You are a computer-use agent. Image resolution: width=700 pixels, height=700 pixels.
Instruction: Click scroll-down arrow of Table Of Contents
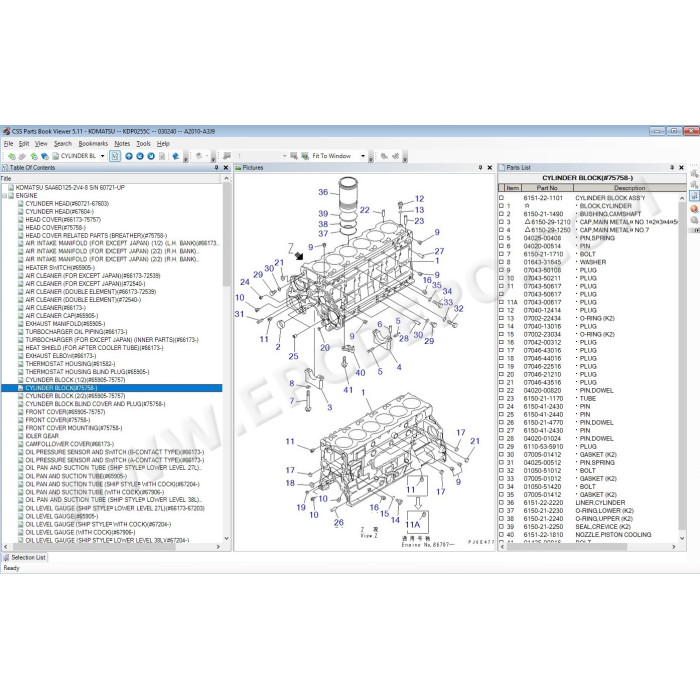tap(226, 538)
